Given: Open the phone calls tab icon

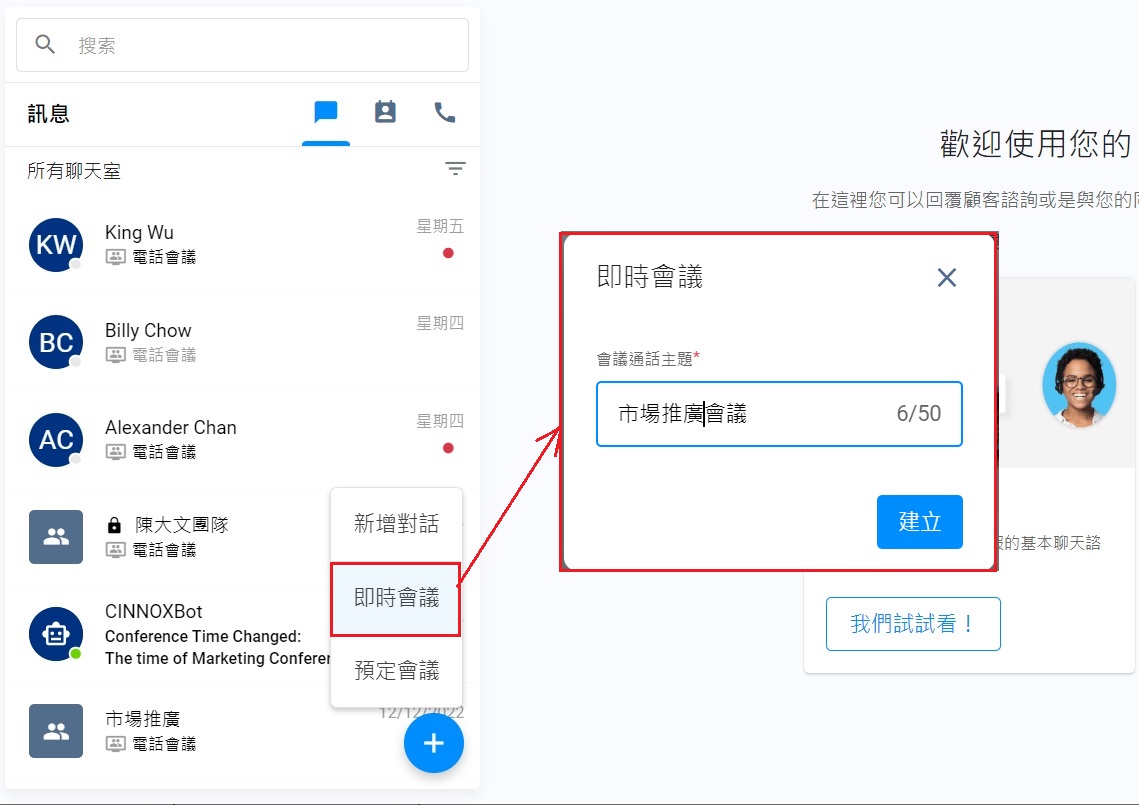Looking at the screenshot, I should tap(445, 113).
